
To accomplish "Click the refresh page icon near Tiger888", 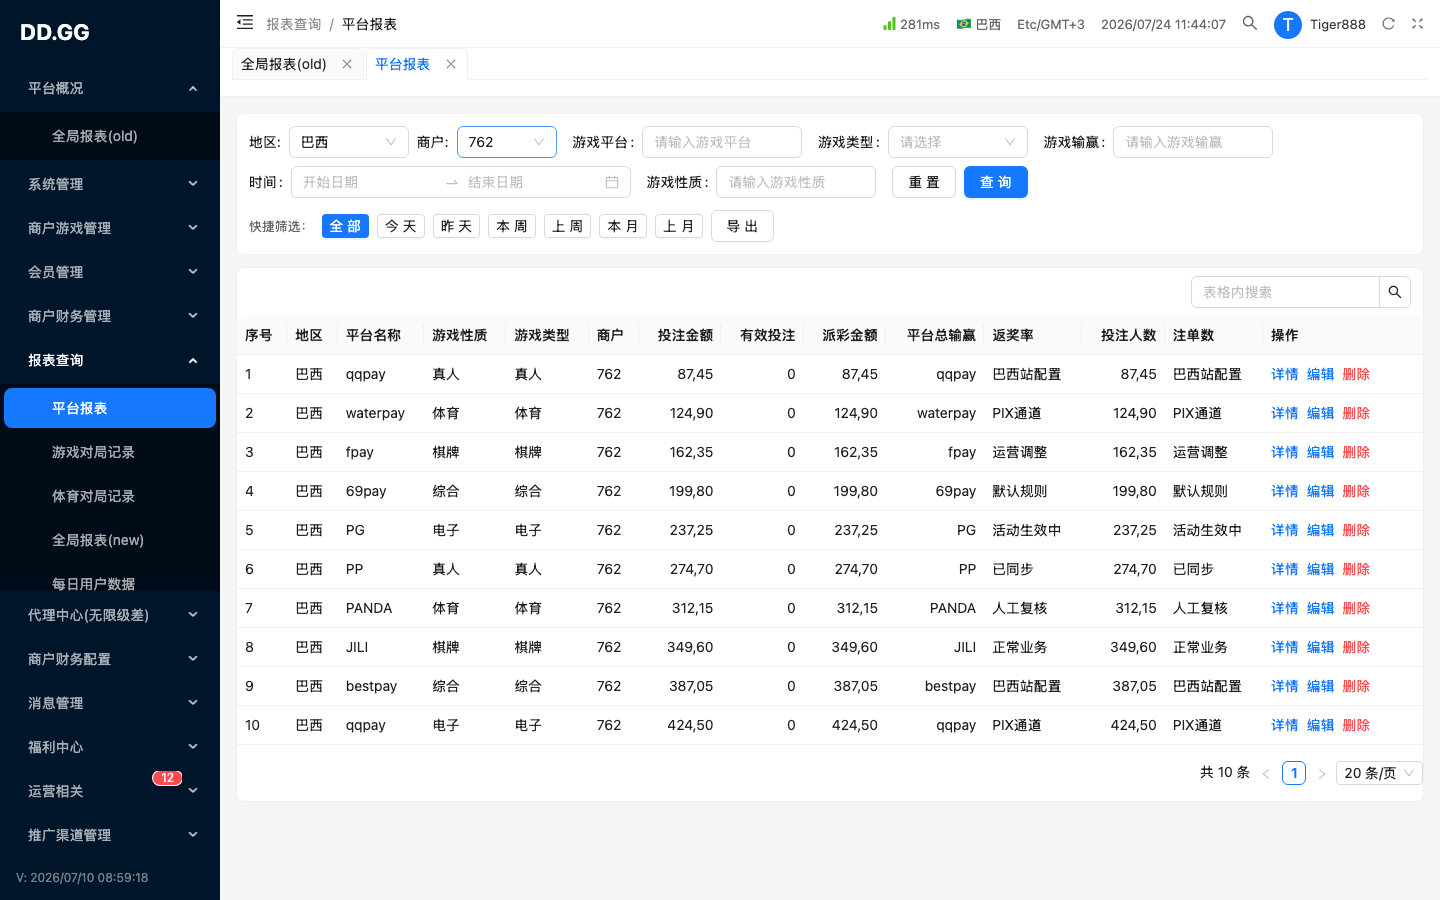I will click(1388, 23).
